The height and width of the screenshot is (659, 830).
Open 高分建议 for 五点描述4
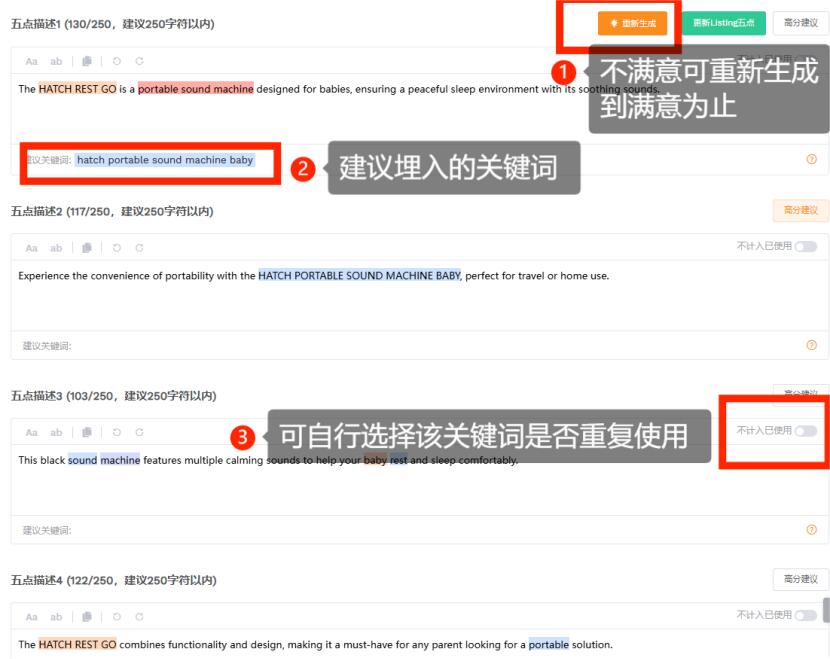coord(800,579)
